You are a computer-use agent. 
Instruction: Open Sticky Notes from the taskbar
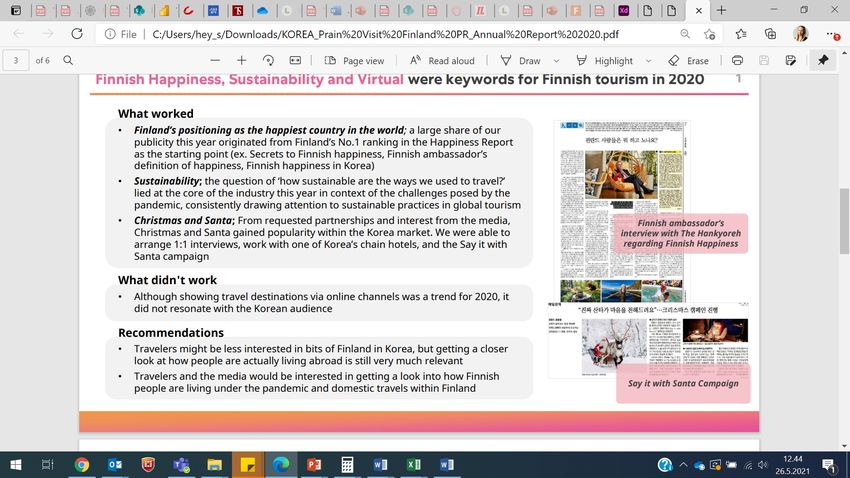pyautogui.click(x=248, y=464)
